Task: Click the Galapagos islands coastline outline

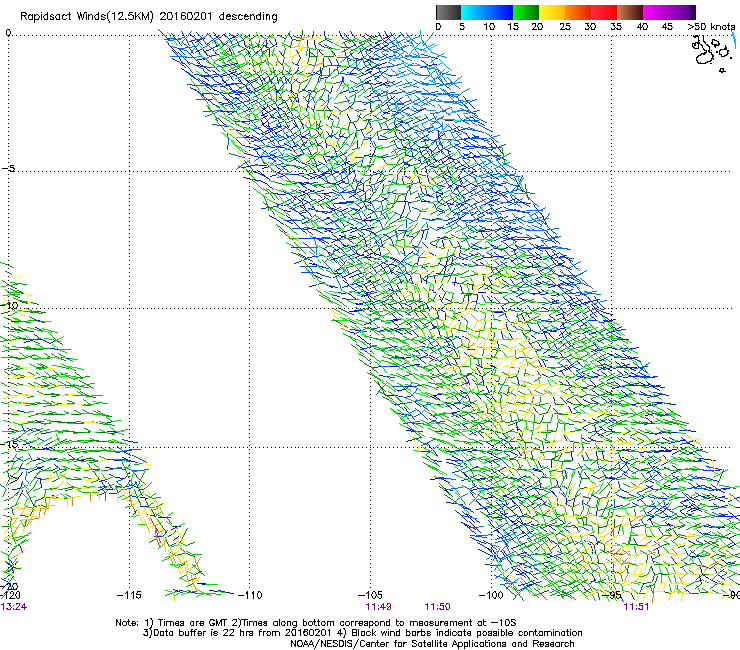Action: (x=711, y=53)
